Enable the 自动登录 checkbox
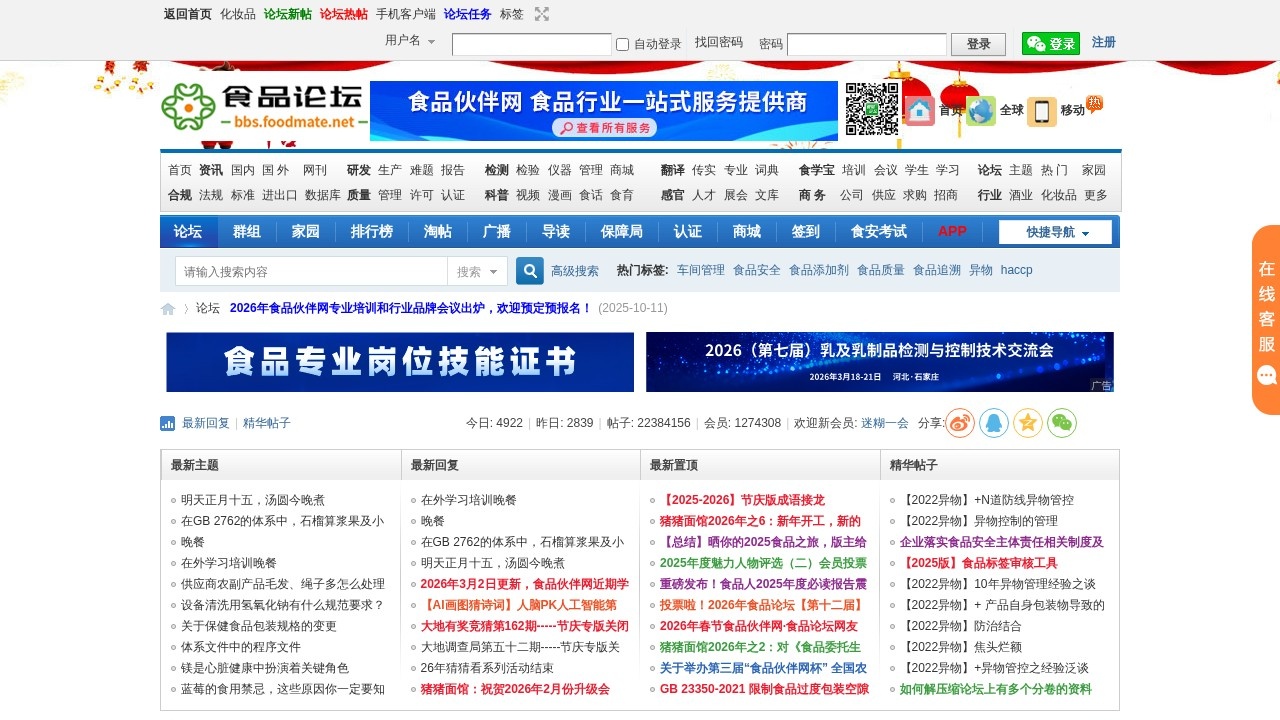The image size is (1280, 720). pos(622,45)
